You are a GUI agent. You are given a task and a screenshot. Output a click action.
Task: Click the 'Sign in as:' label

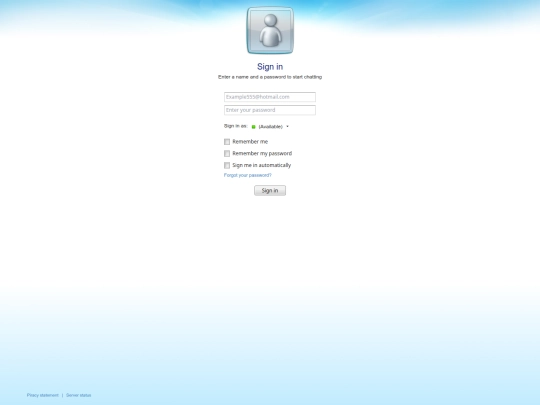click(236, 126)
